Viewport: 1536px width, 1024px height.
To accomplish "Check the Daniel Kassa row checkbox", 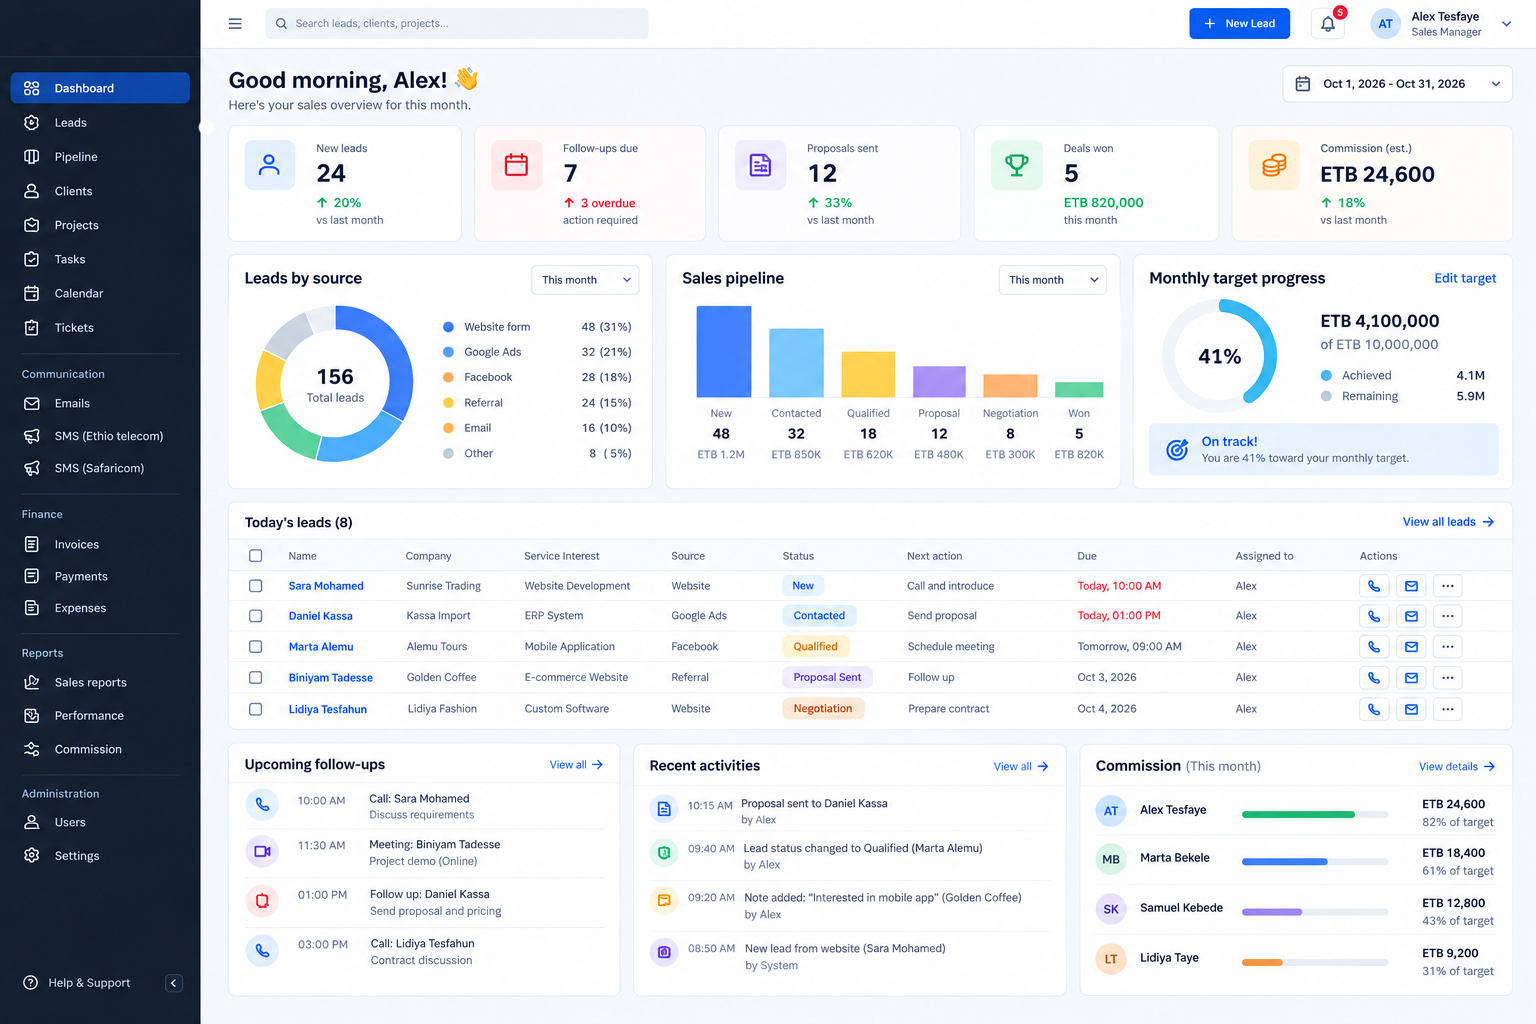I will click(255, 616).
